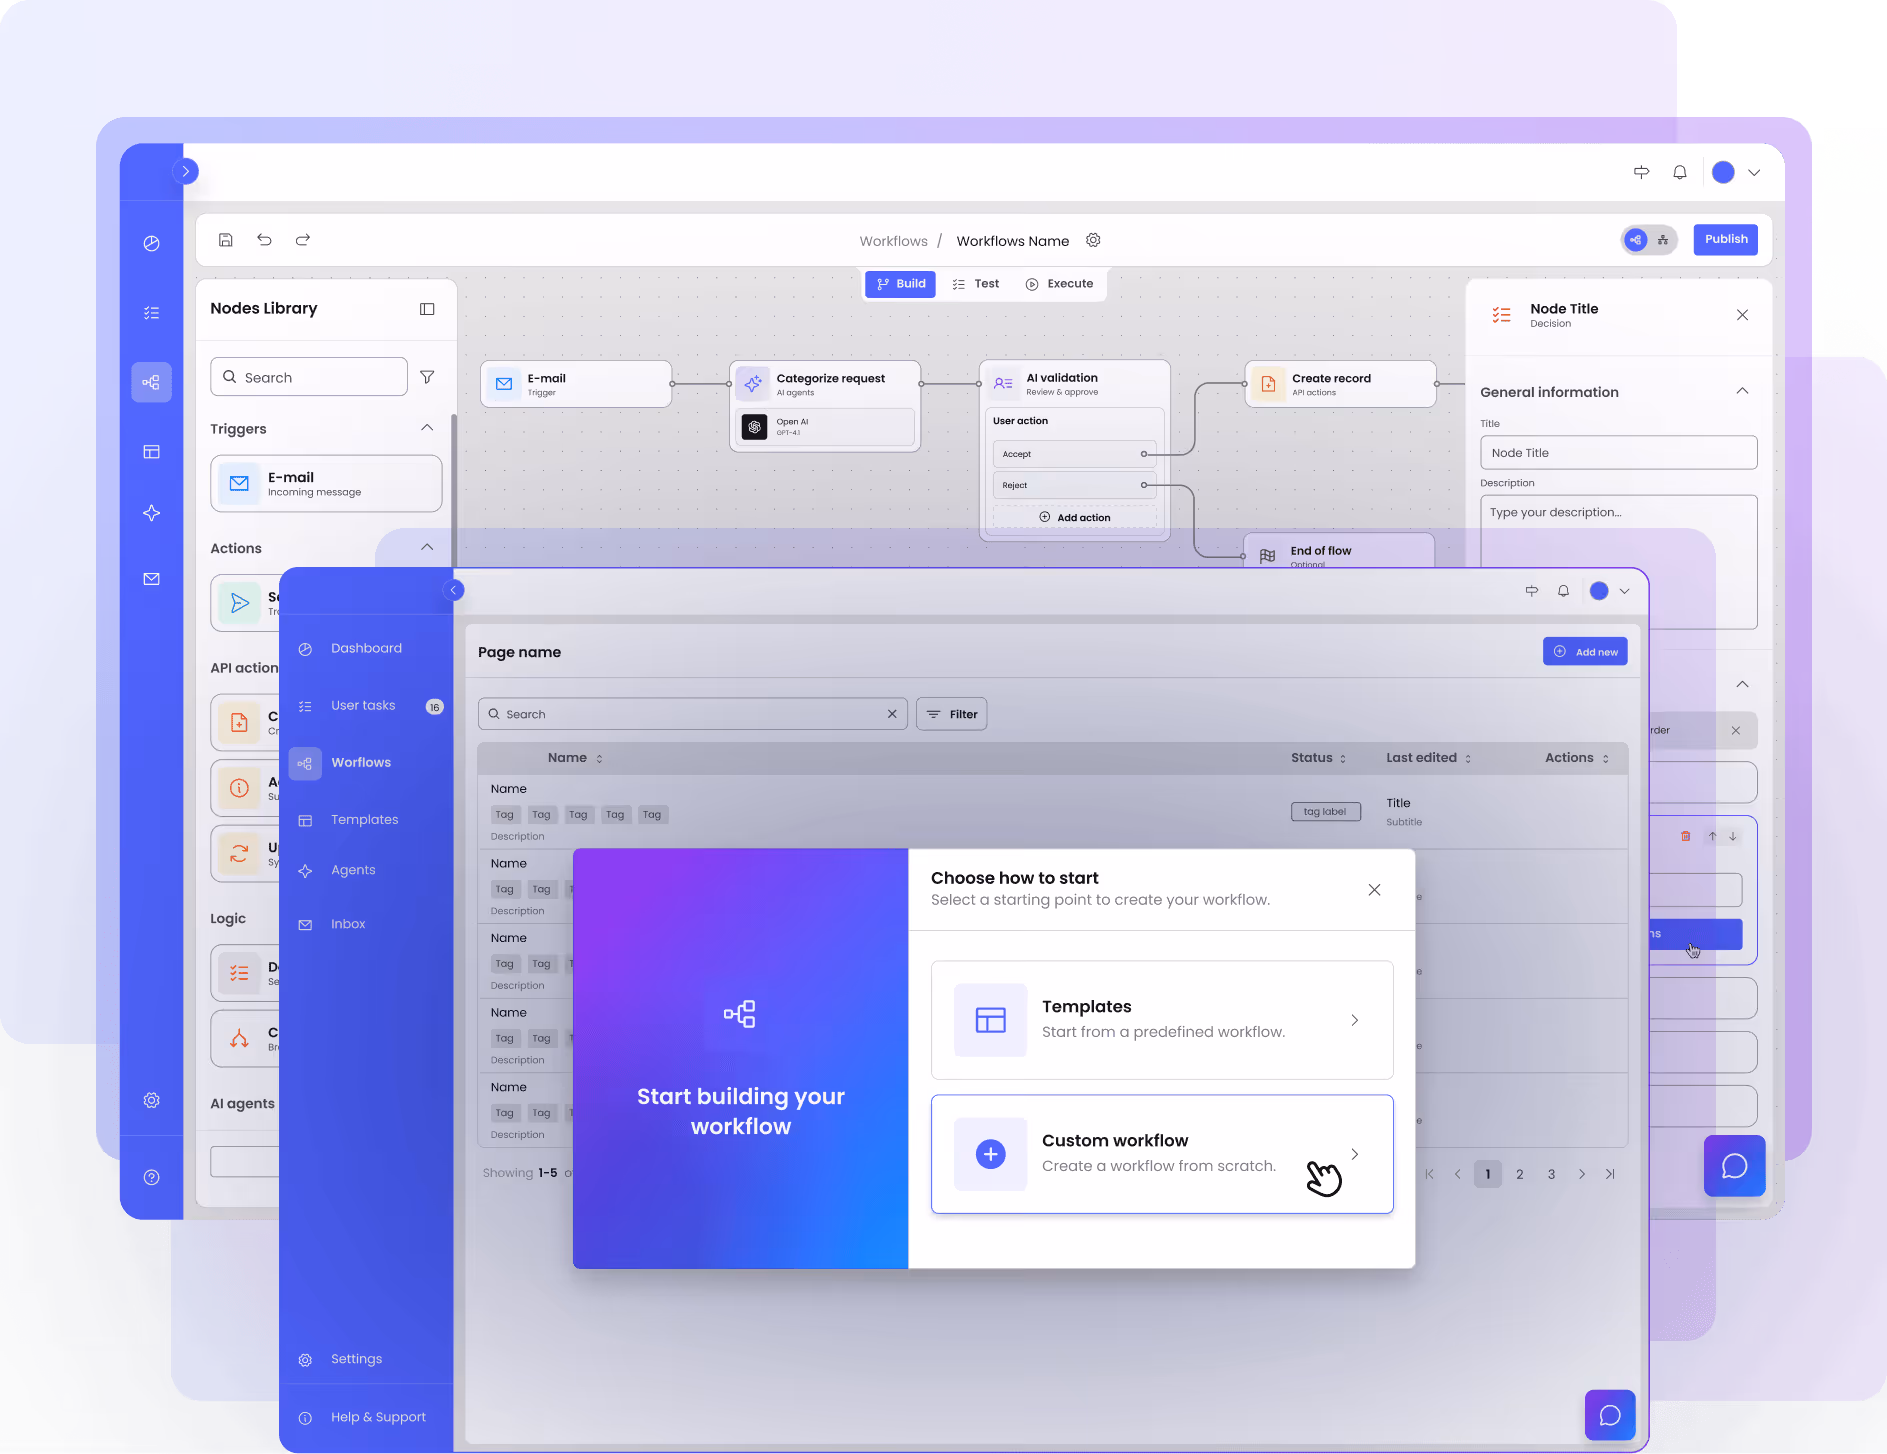The image size is (1887, 1454).
Task: Focus the Node Title input field
Action: pyautogui.click(x=1618, y=453)
